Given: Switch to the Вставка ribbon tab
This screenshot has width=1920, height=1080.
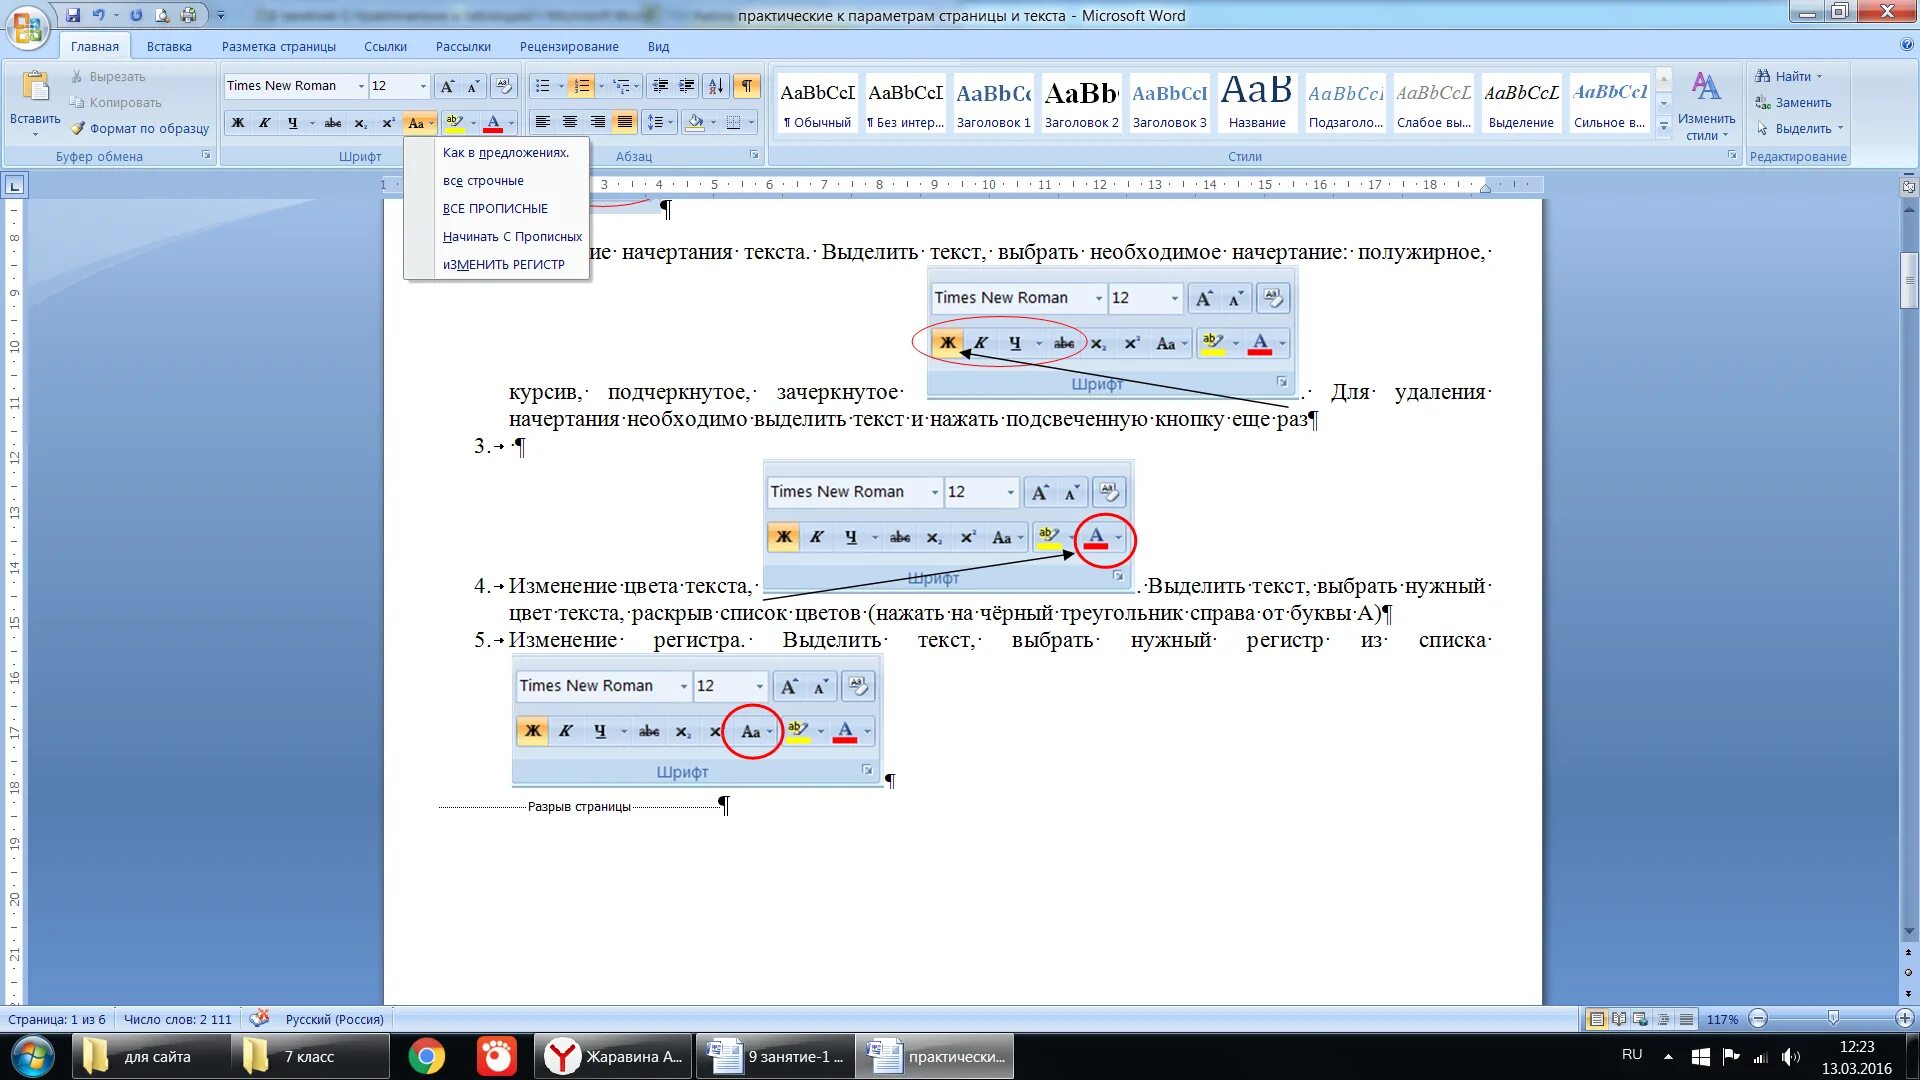Looking at the screenshot, I should click(x=169, y=46).
